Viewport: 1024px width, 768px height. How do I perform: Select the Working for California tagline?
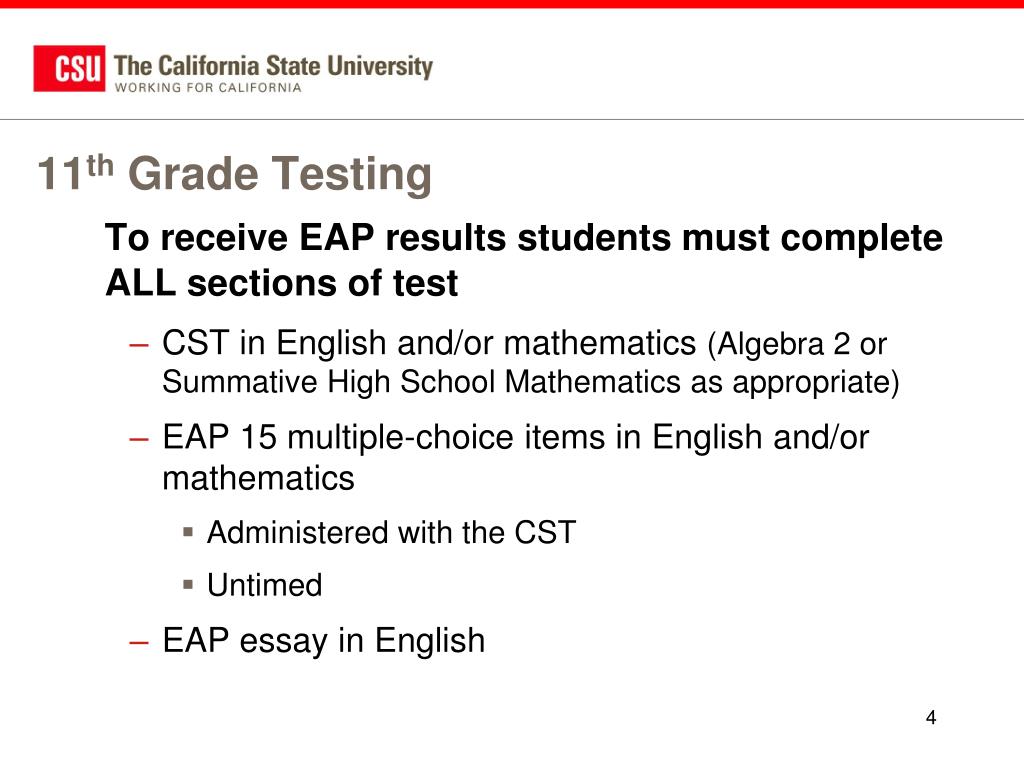pos(208,88)
